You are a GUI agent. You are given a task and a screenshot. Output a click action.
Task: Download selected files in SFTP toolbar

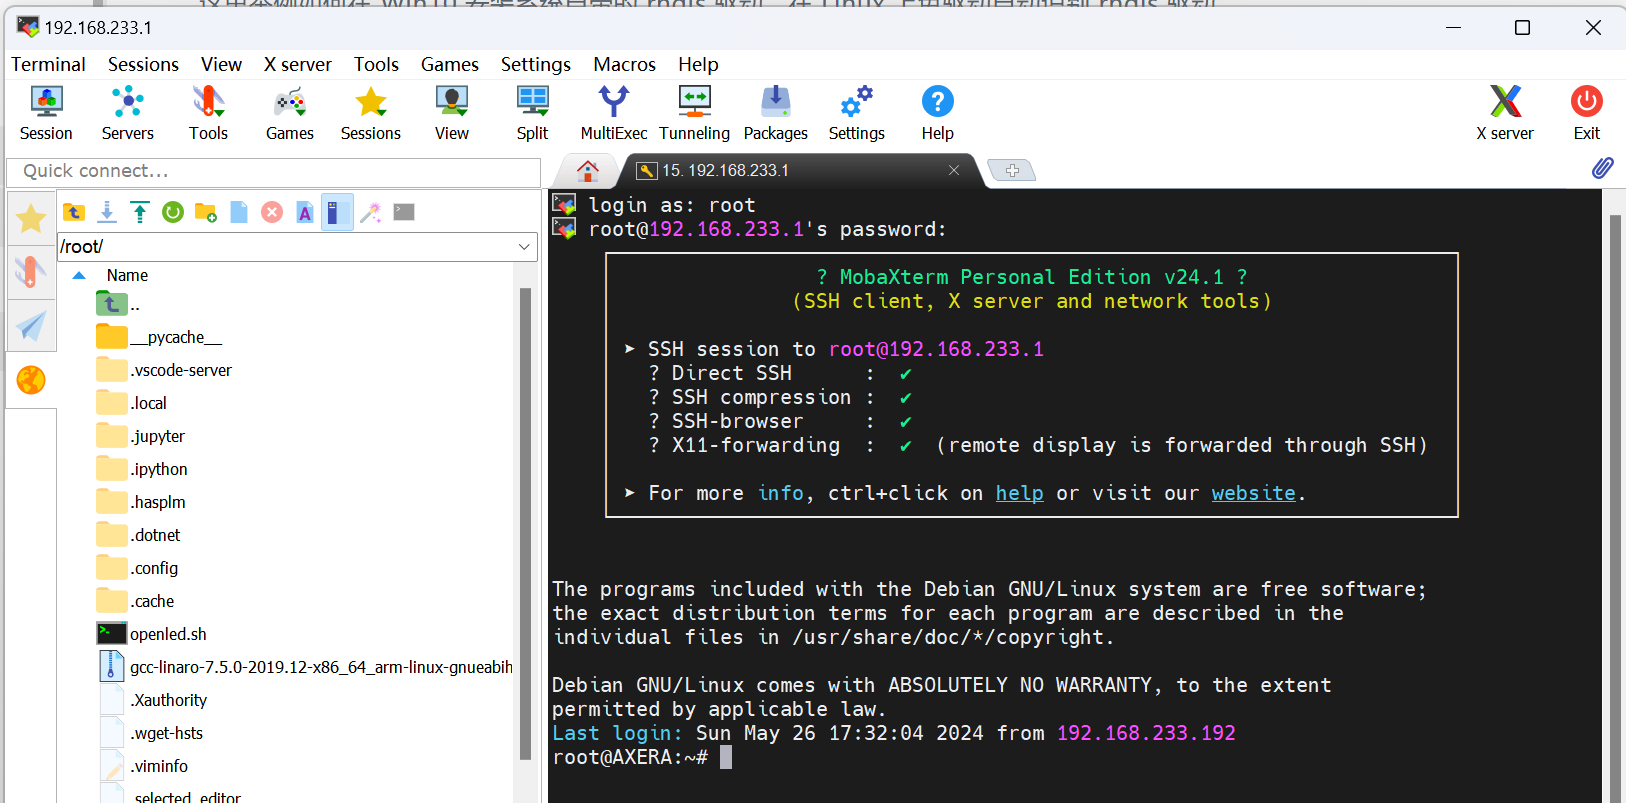pos(107,212)
